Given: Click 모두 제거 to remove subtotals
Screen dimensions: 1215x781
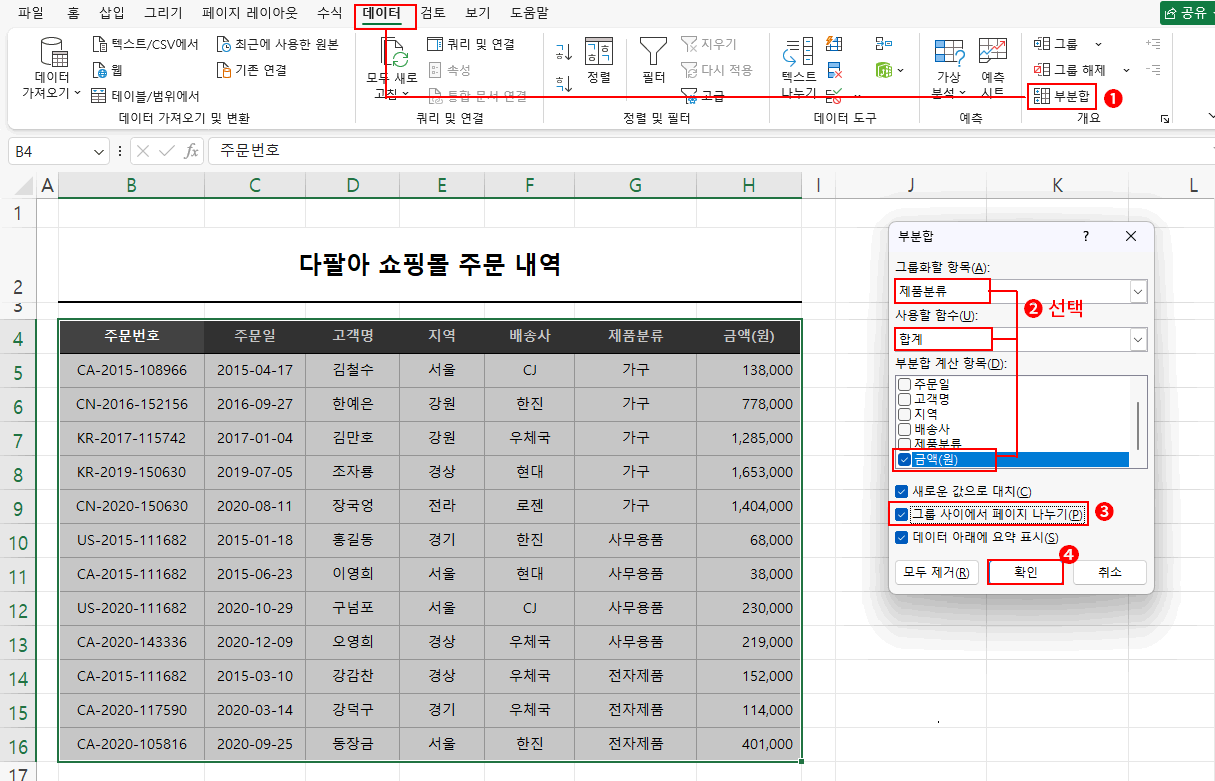Looking at the screenshot, I should [x=936, y=572].
